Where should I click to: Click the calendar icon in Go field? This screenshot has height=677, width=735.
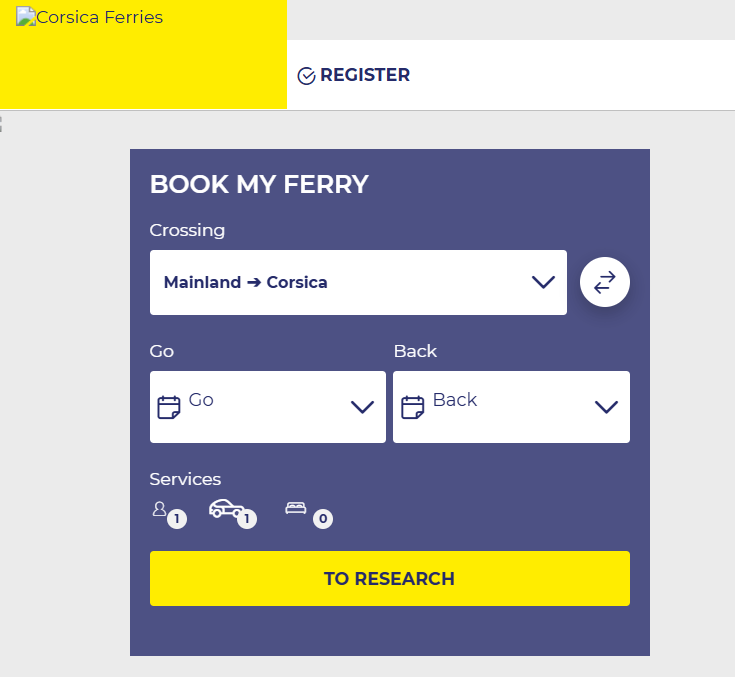(169, 407)
